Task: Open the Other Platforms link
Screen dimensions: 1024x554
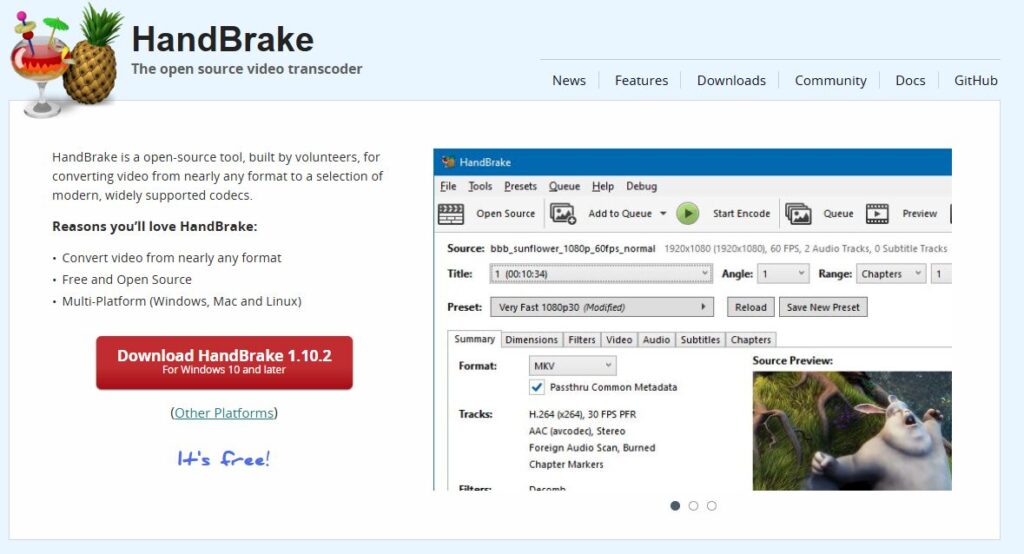Action: pyautogui.click(x=224, y=413)
